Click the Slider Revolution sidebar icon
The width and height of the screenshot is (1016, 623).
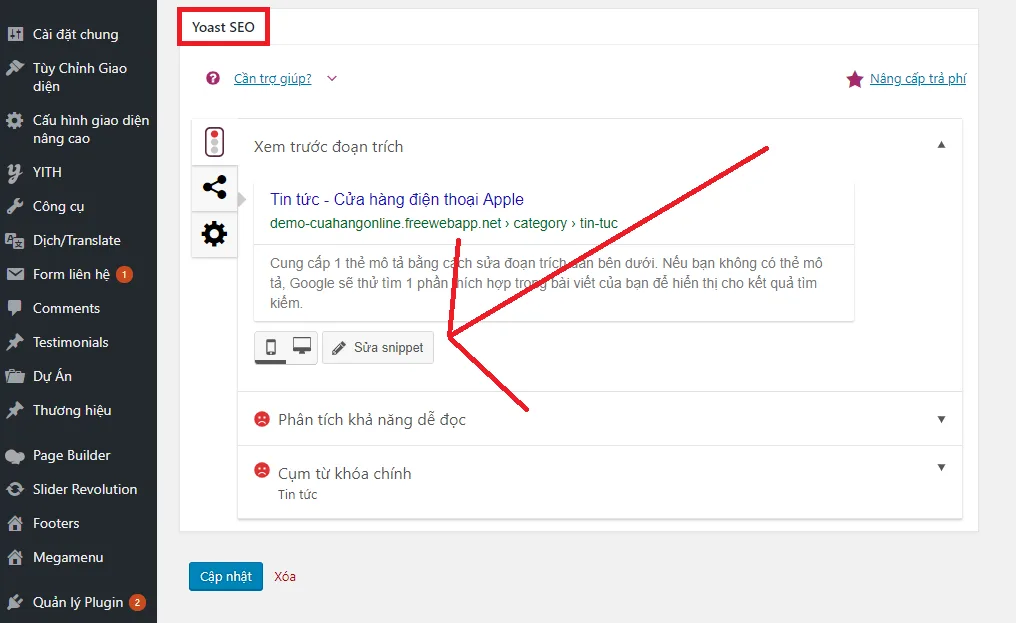(15, 489)
